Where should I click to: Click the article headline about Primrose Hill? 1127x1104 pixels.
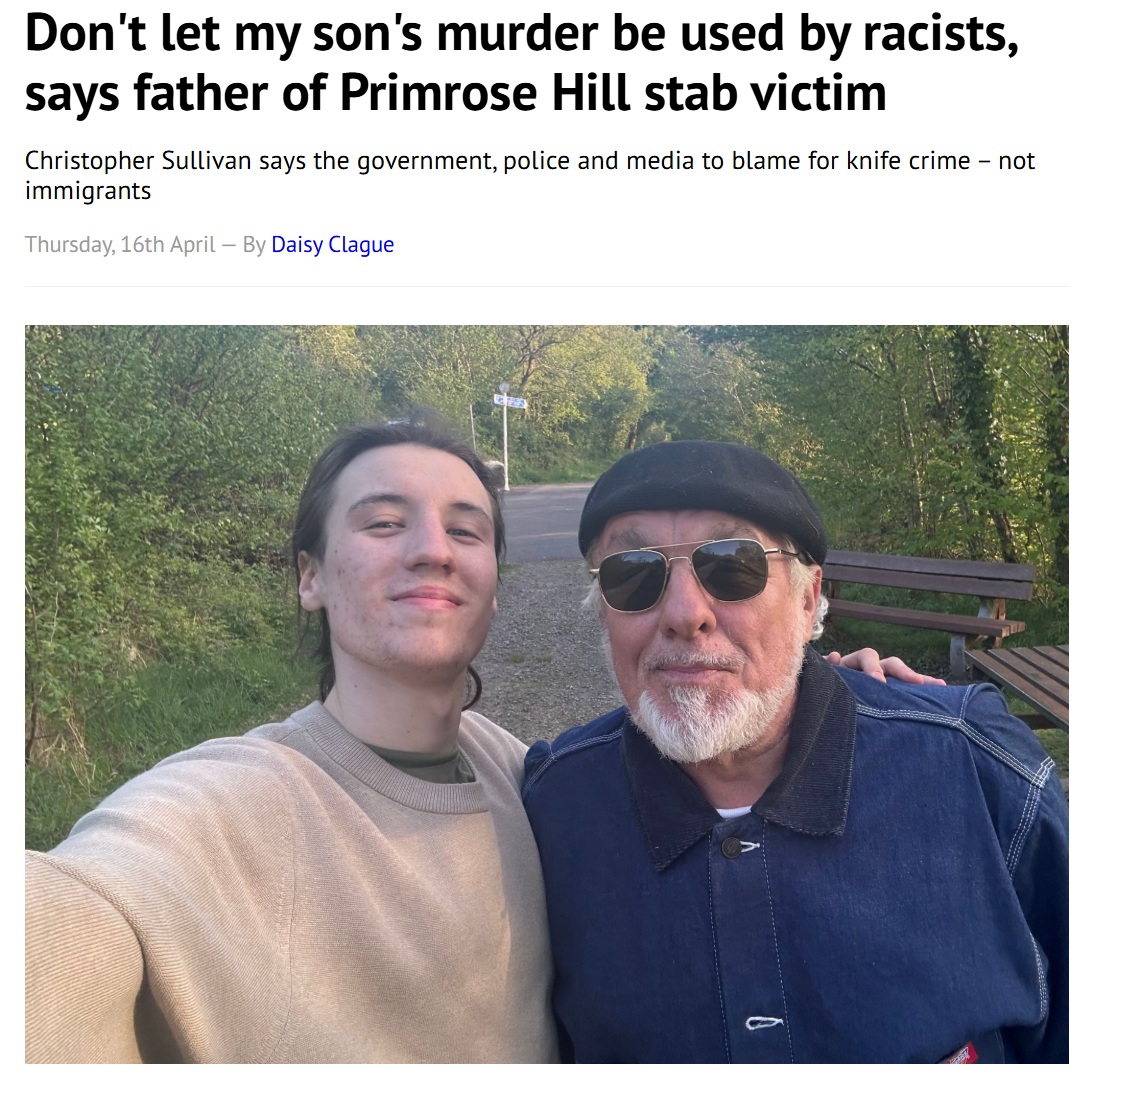pos(521,63)
